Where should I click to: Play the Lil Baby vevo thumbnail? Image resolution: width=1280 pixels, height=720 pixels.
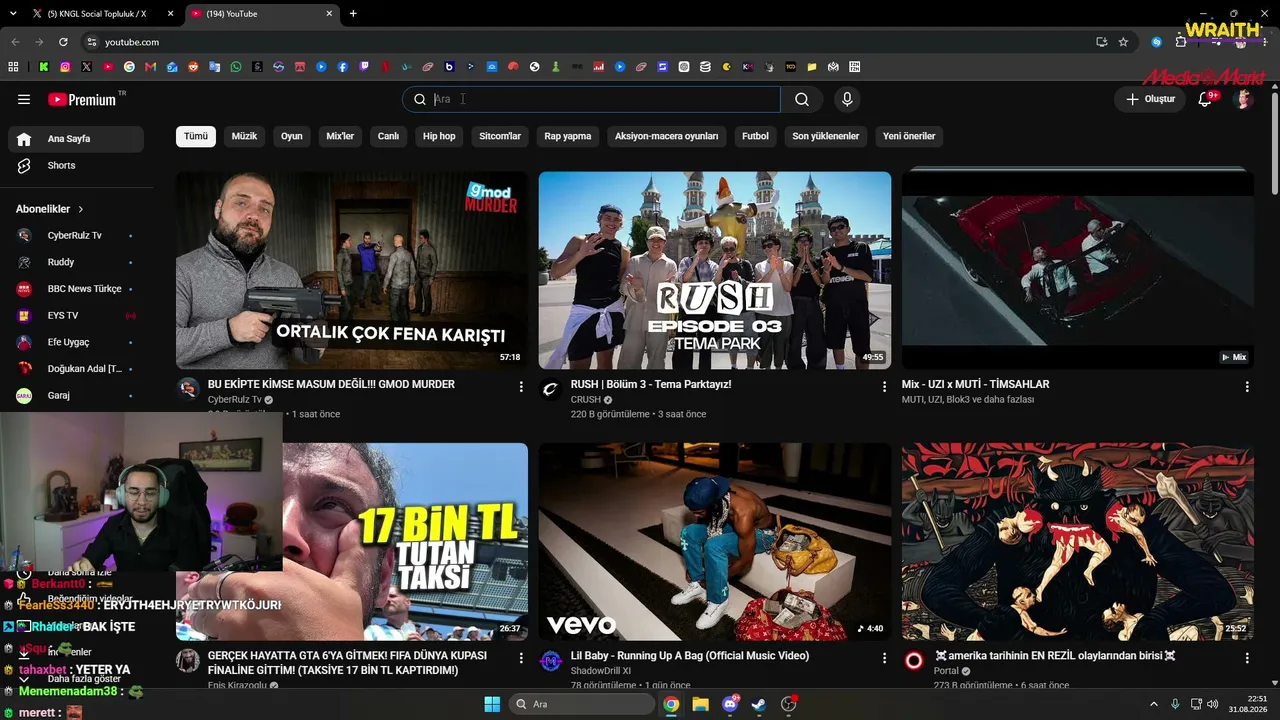coord(715,542)
